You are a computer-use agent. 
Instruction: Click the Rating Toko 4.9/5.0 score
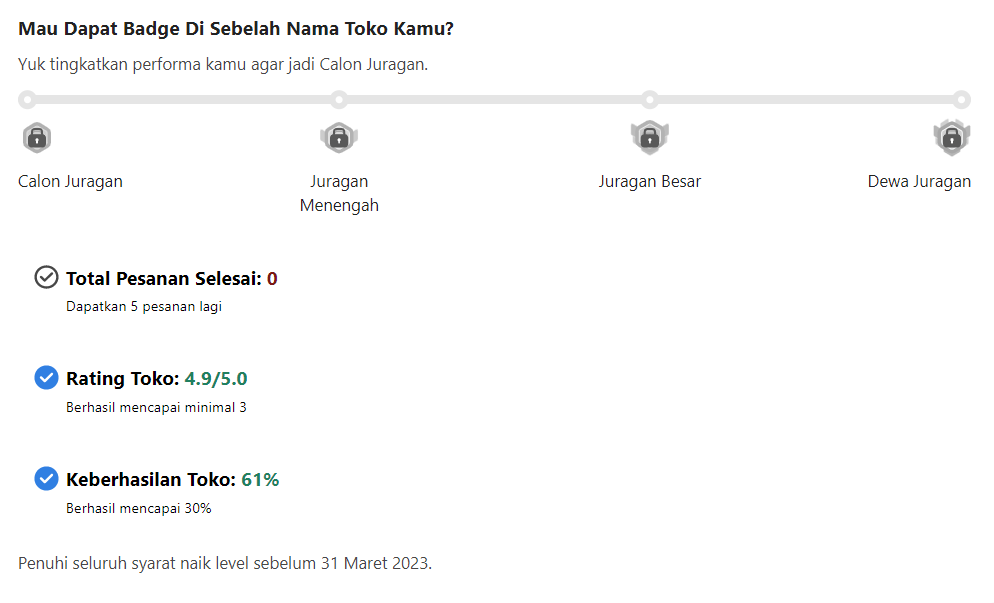(x=216, y=379)
